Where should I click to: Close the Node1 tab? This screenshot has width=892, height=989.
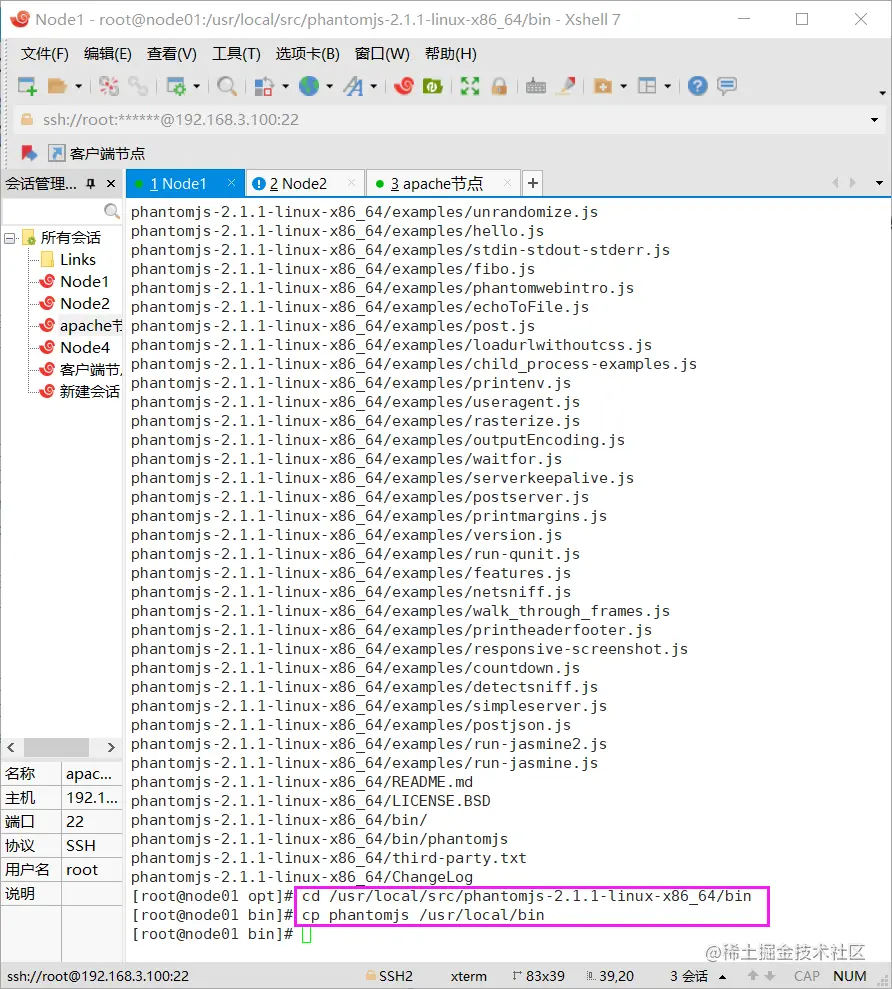coord(232,183)
